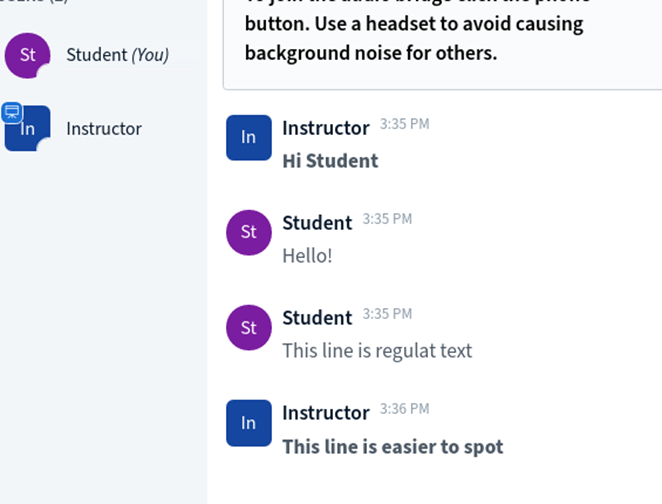
Task: Click Student avatar beside the "Hello!" message
Action: pyautogui.click(x=249, y=232)
